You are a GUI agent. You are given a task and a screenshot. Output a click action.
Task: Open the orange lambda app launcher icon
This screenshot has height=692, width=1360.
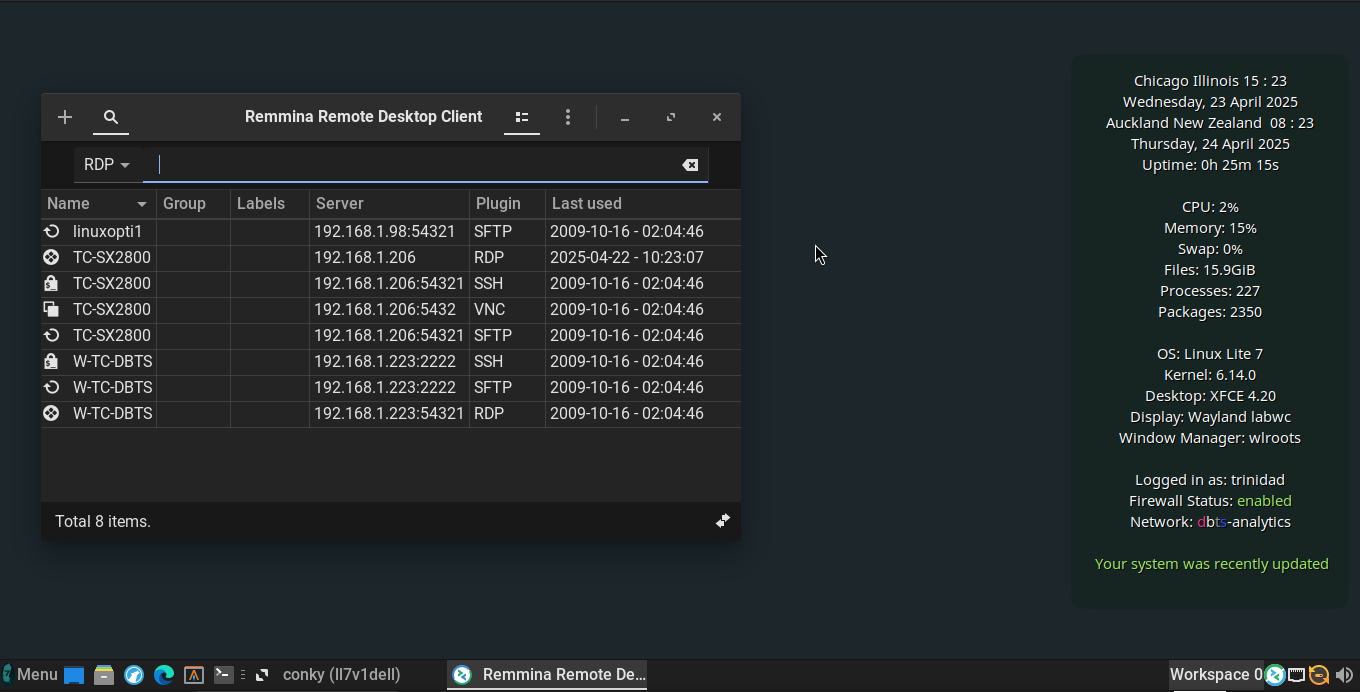pyautogui.click(x=194, y=675)
